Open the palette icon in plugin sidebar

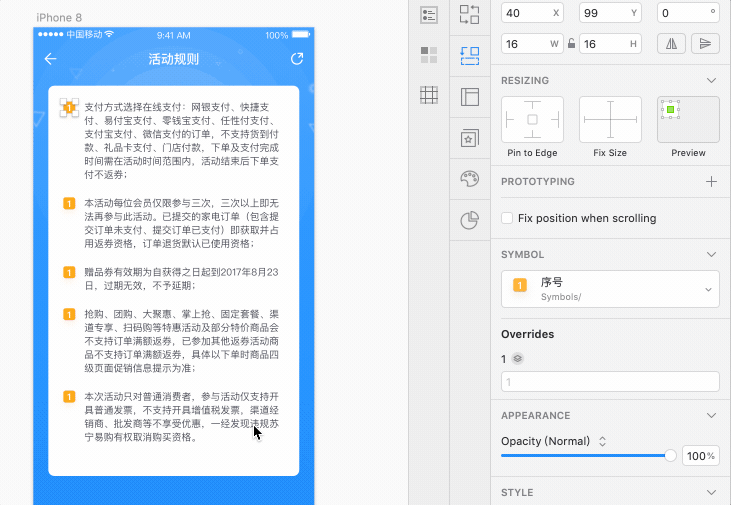click(469, 179)
